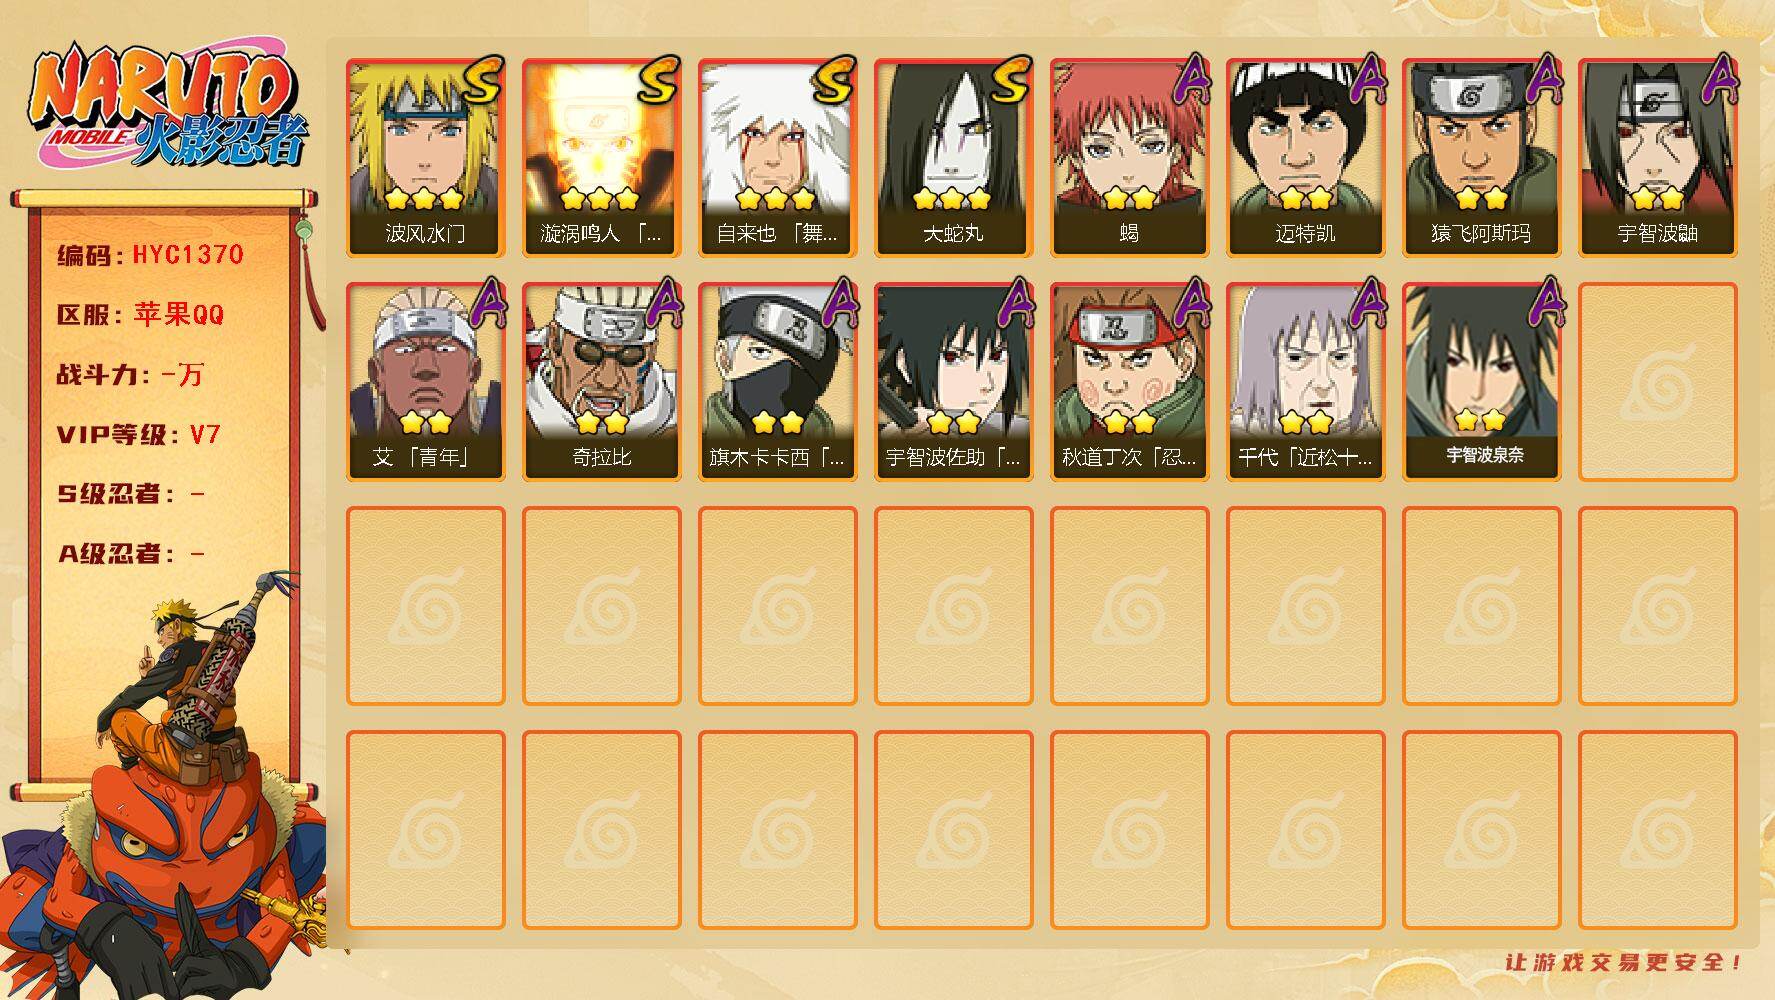Choose the 自来也 white-haired ninja card
Viewport: 1775px width, 1000px height.
[777, 158]
